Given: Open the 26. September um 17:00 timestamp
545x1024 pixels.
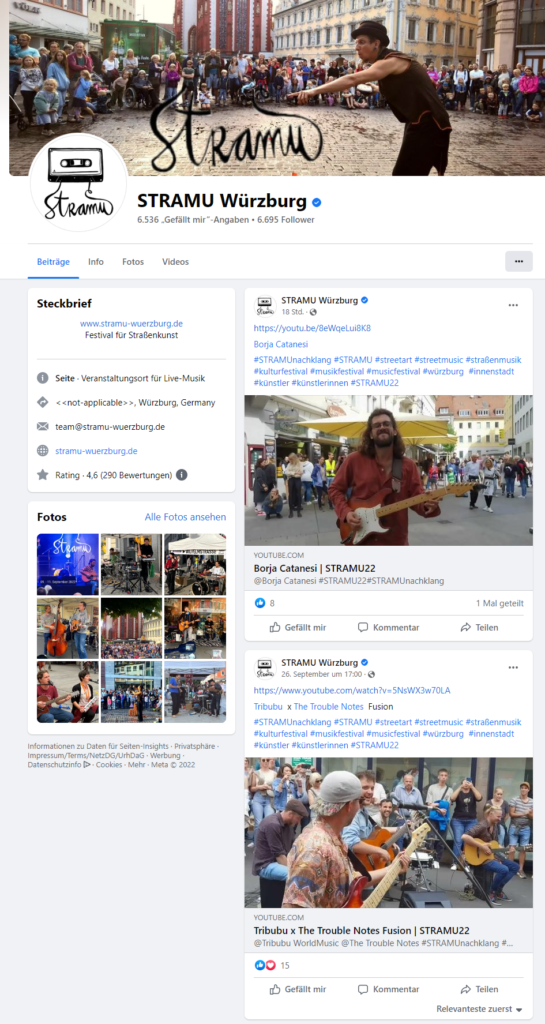Looking at the screenshot, I should (x=323, y=674).
